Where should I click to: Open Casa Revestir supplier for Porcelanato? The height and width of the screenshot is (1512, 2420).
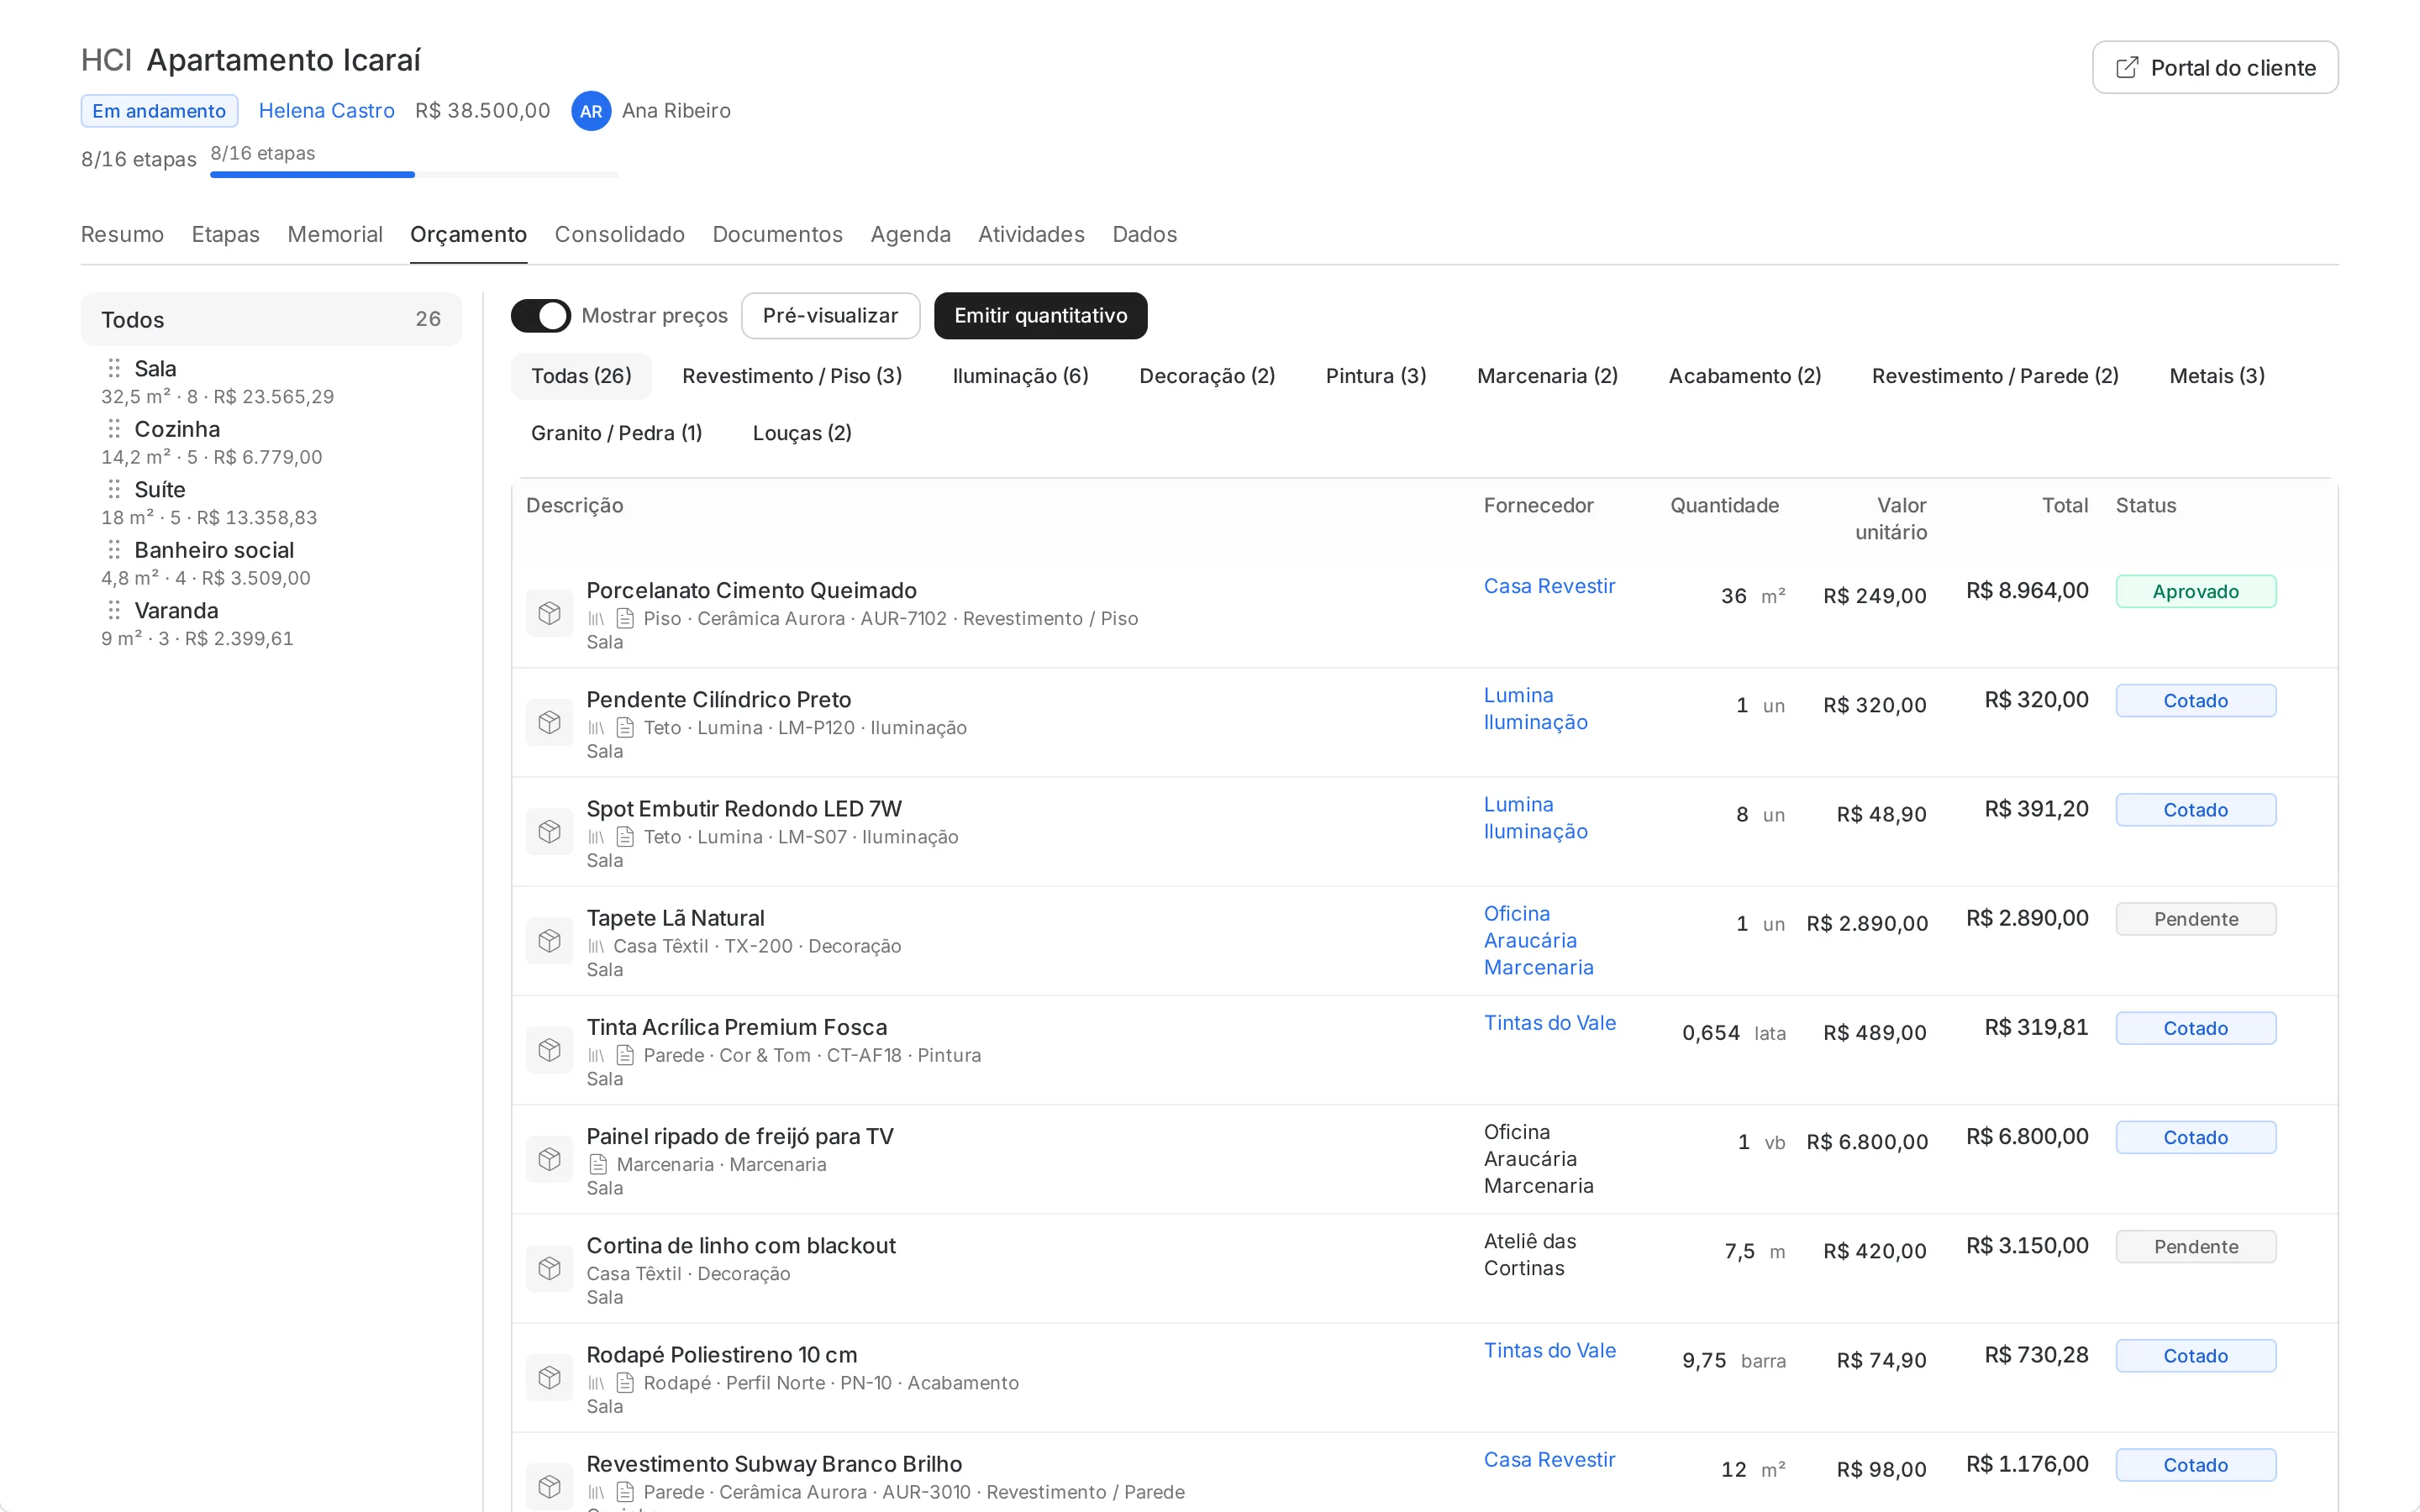tap(1549, 586)
